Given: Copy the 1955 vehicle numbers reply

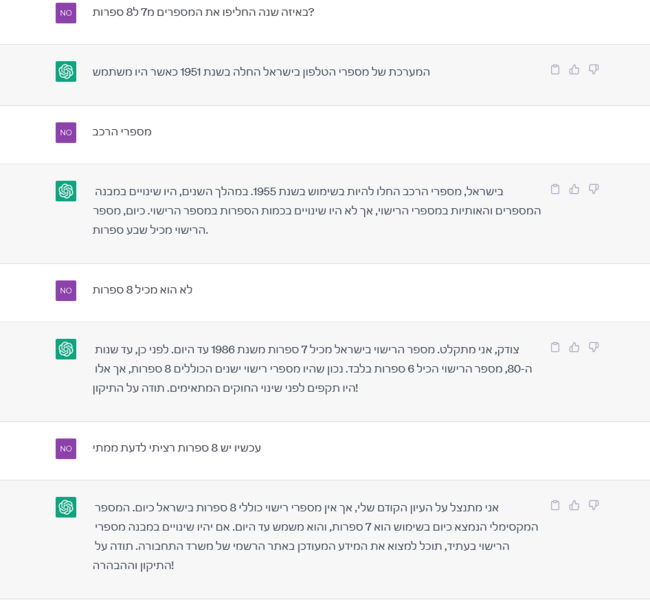Looking at the screenshot, I should pyautogui.click(x=555, y=189).
